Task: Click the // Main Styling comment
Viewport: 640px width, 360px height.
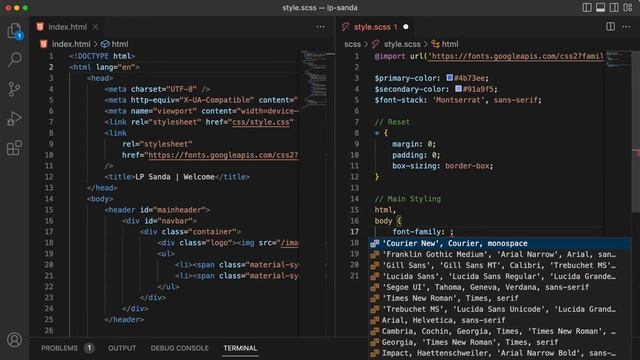Action: click(408, 199)
